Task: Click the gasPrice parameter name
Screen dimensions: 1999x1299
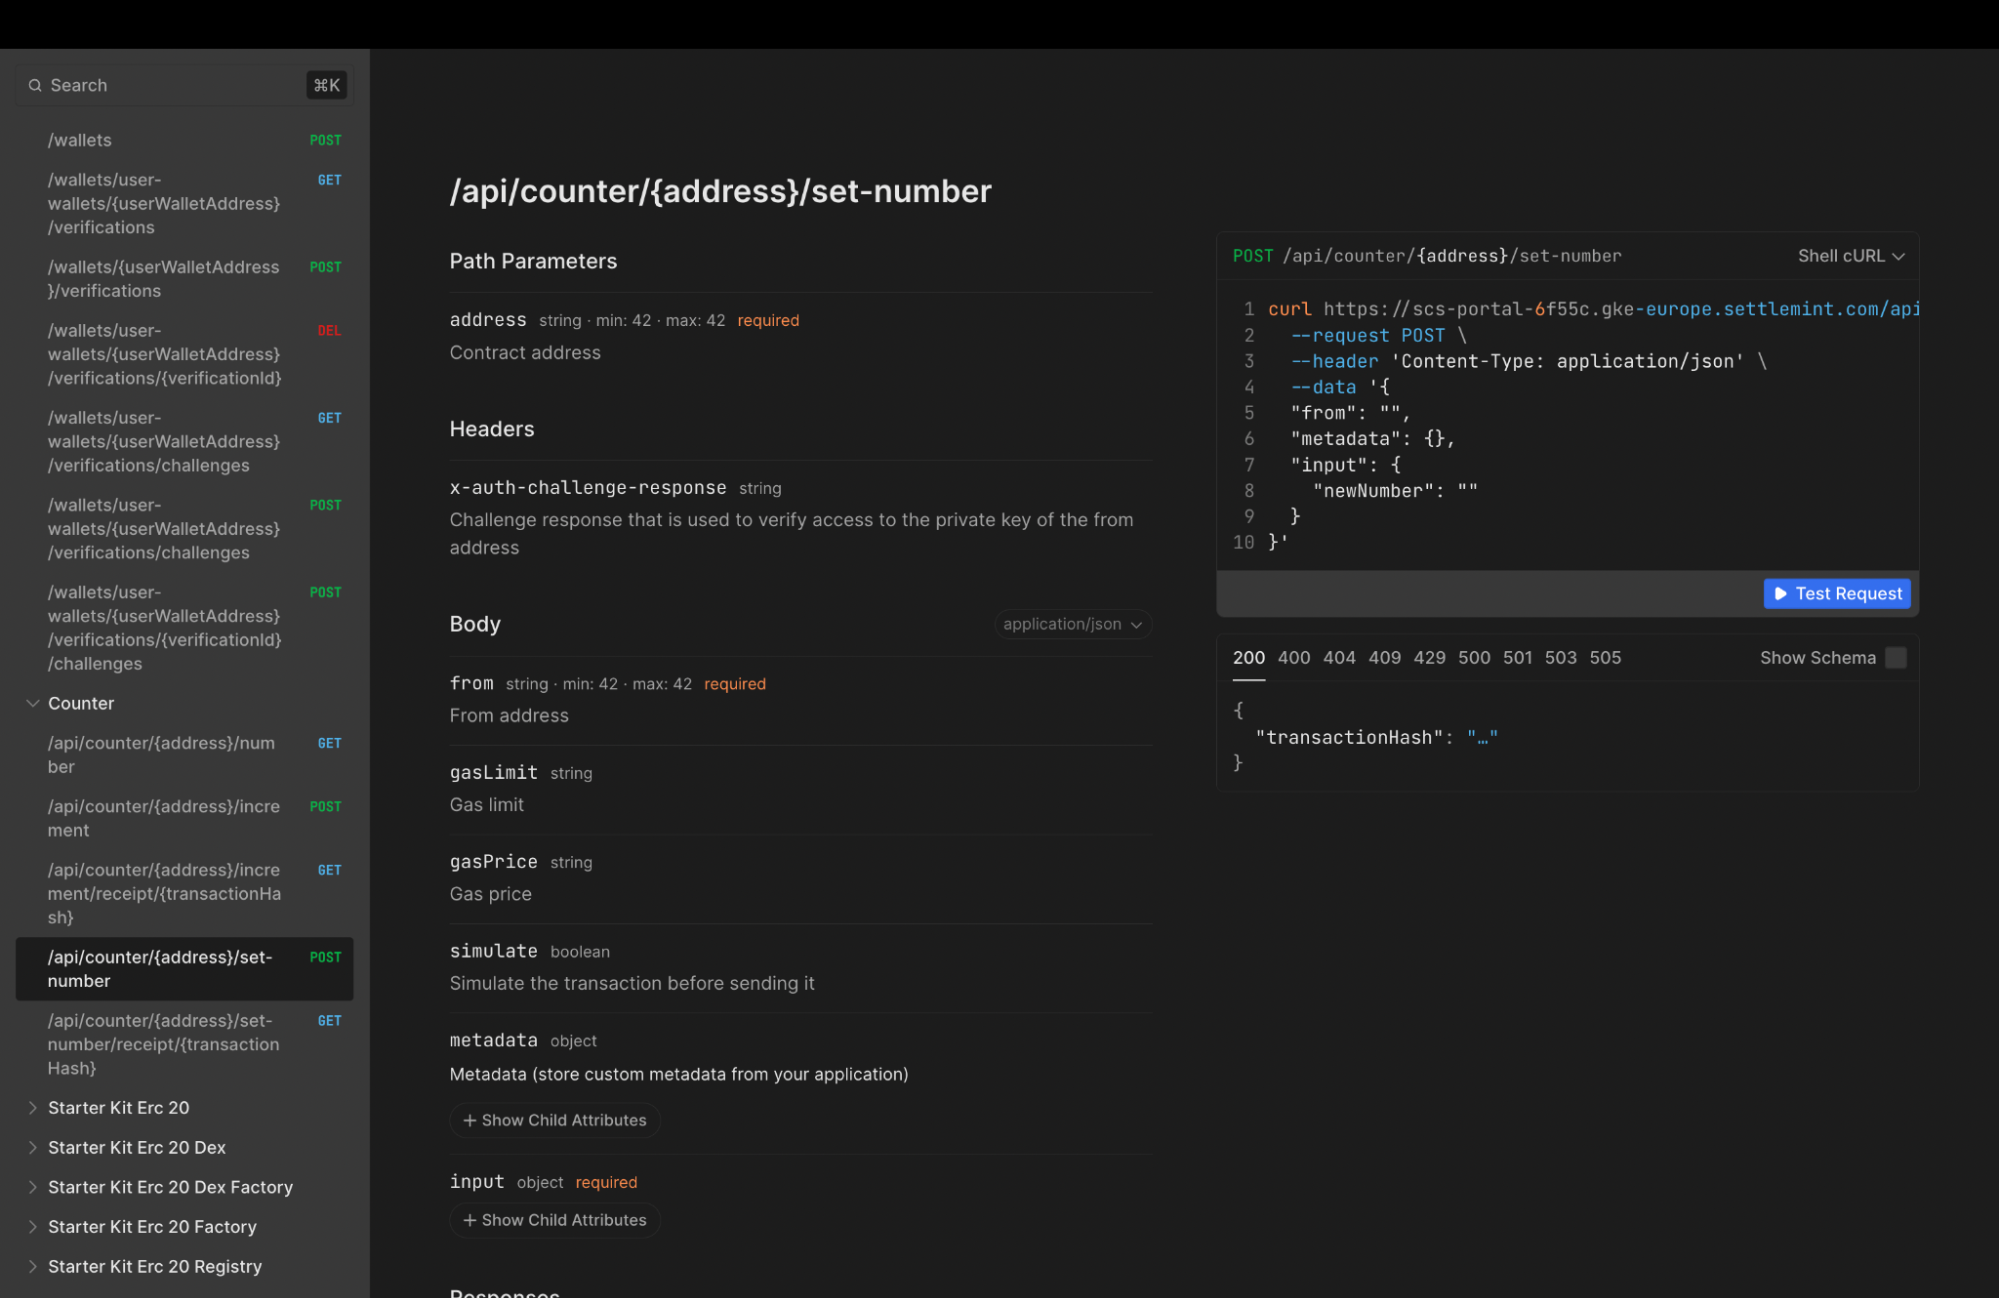Action: click(494, 863)
